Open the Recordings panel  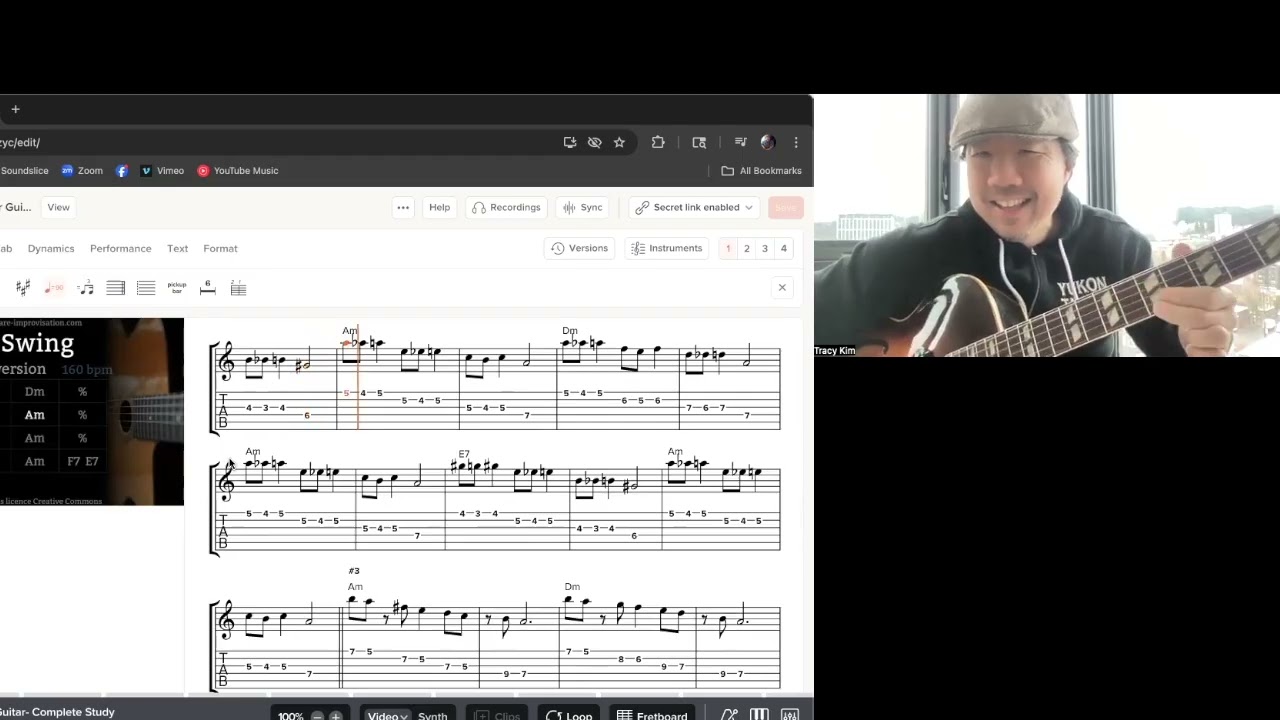[506, 207]
